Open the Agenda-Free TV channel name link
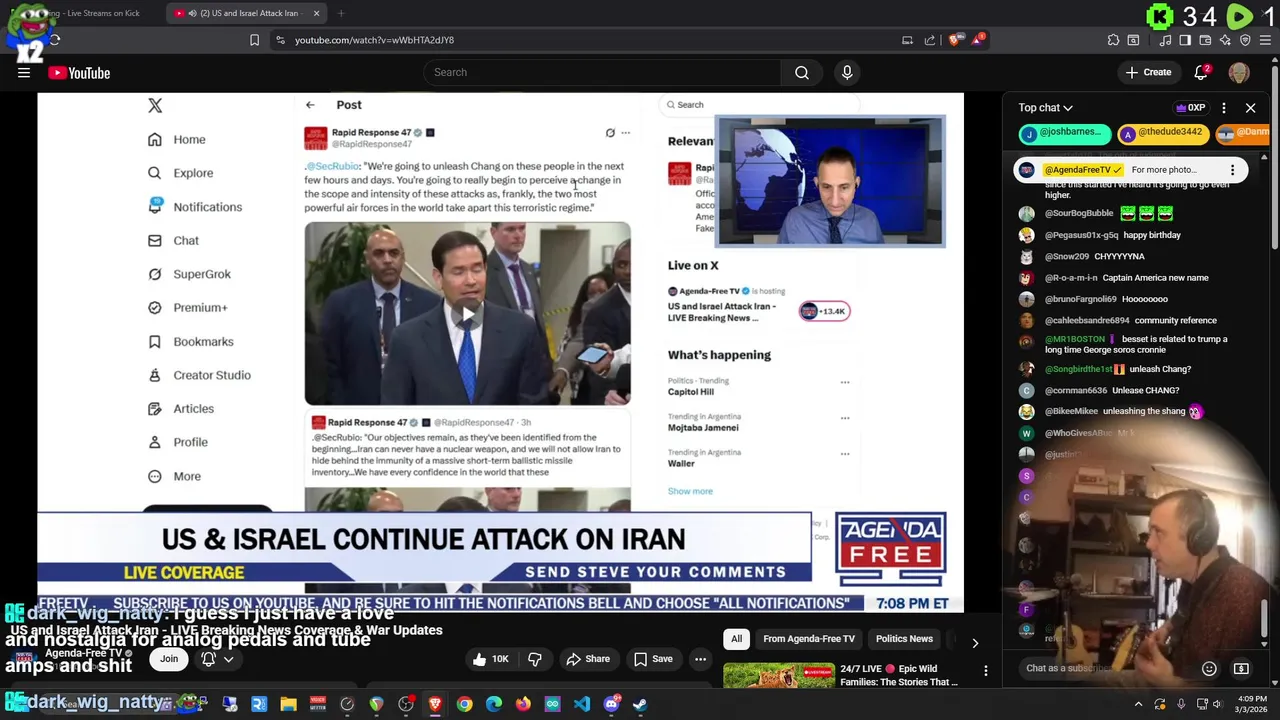The image size is (1280, 720). pyautogui.click(x=84, y=653)
